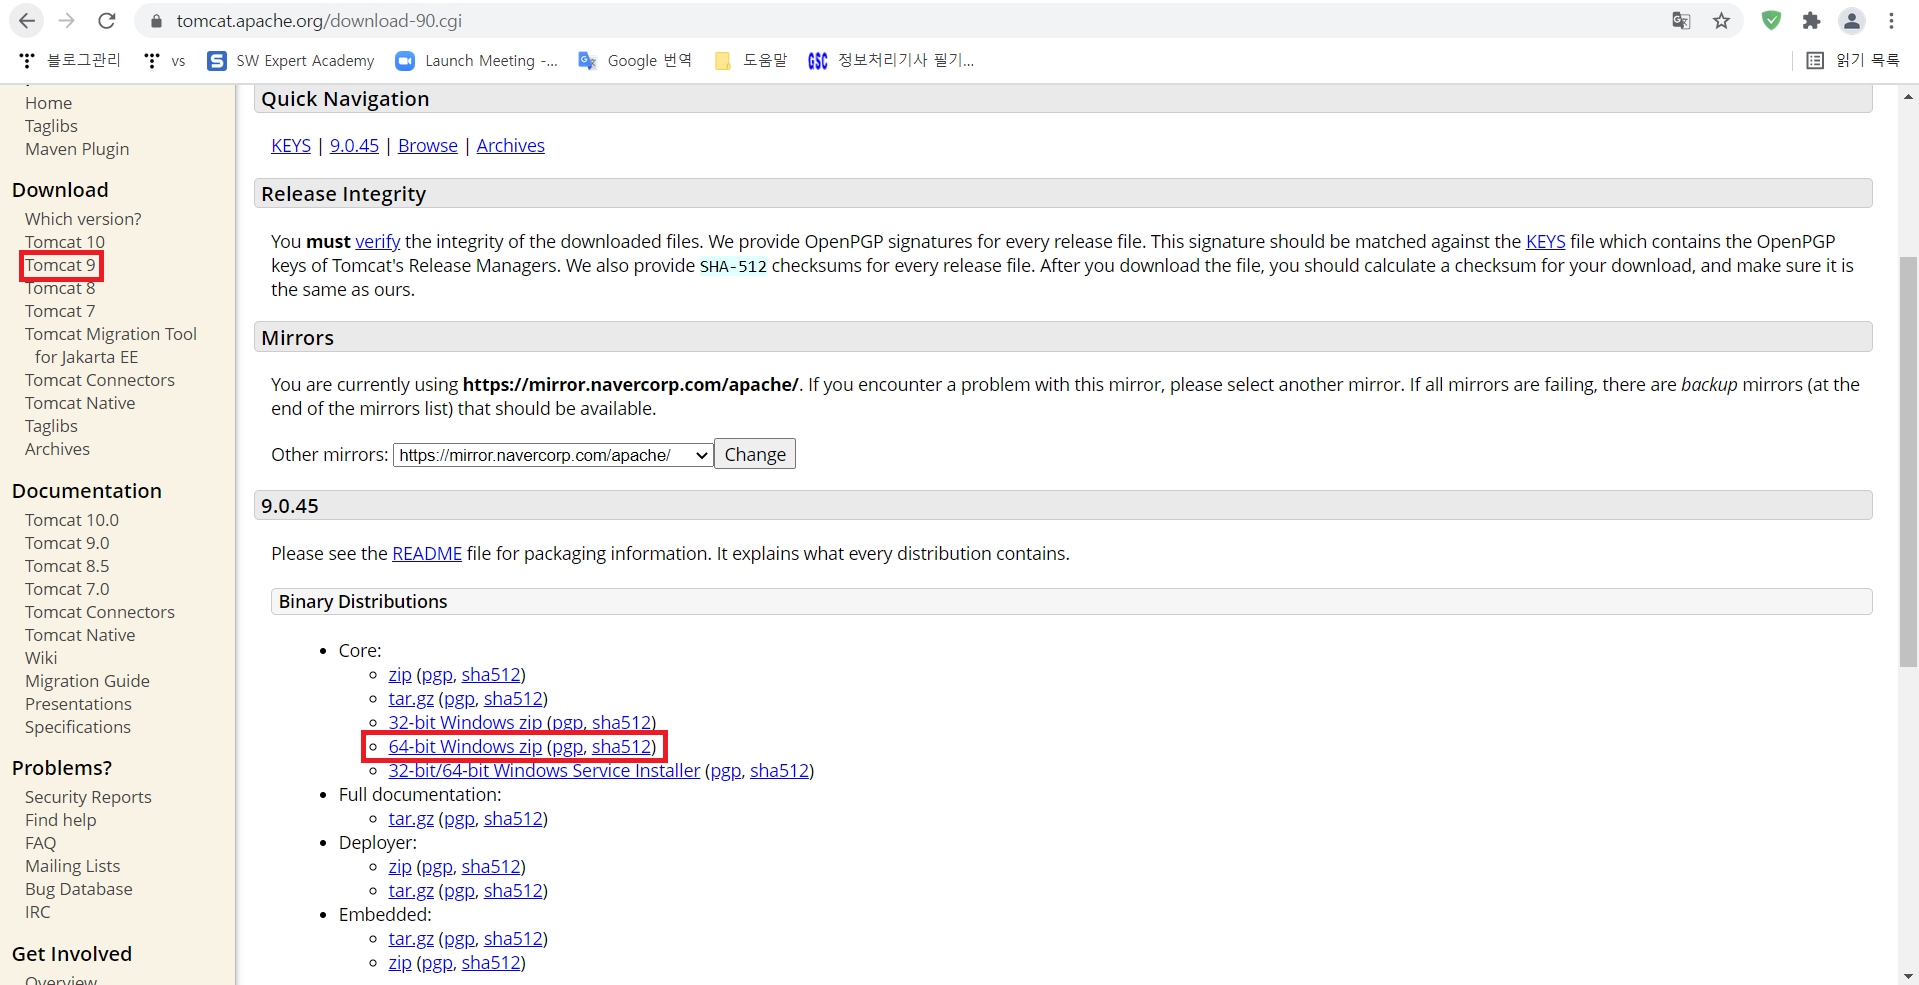The height and width of the screenshot is (985, 1919).
Task: Download the Deployer zip file
Action: 400,867
